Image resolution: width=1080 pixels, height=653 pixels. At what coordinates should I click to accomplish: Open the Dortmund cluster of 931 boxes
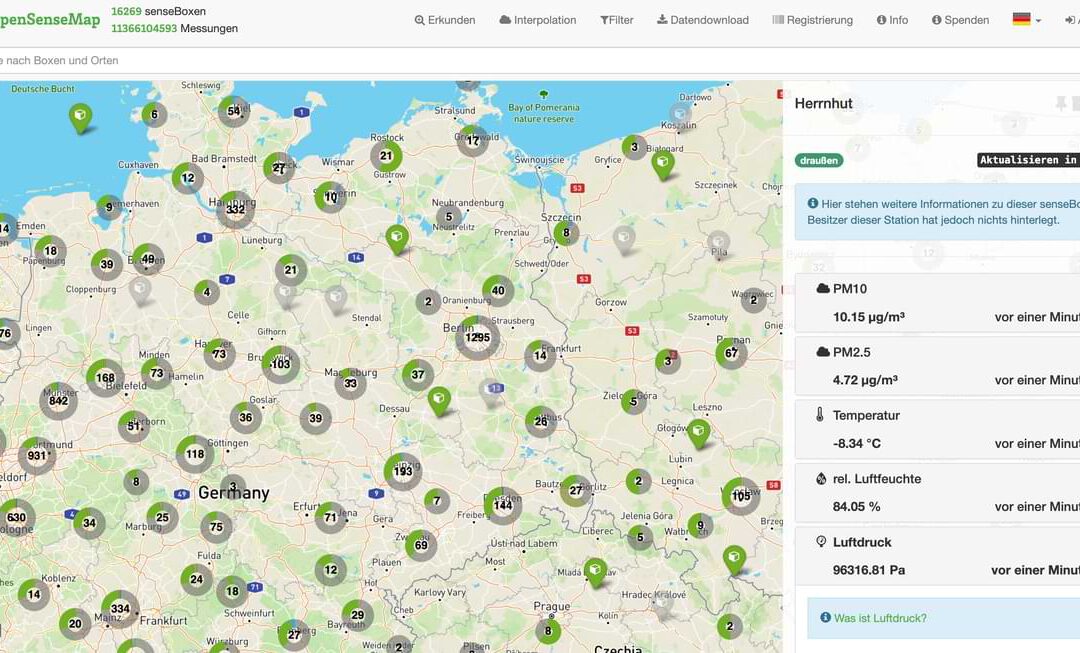tap(37, 455)
